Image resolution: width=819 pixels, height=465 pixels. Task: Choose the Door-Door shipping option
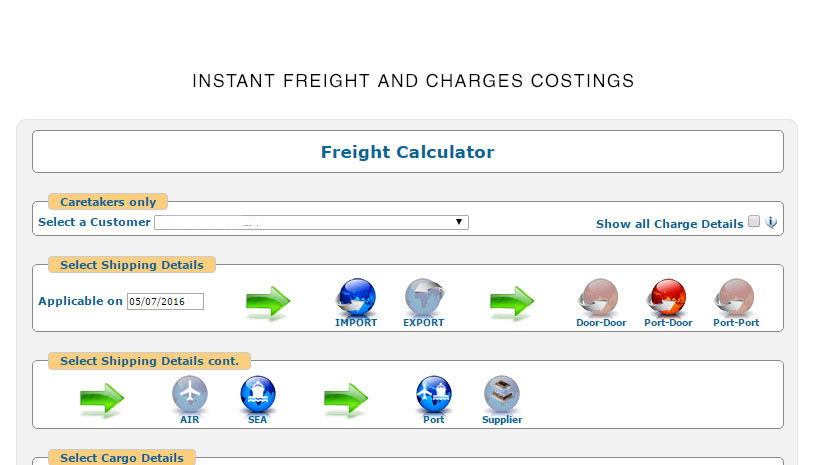(599, 297)
